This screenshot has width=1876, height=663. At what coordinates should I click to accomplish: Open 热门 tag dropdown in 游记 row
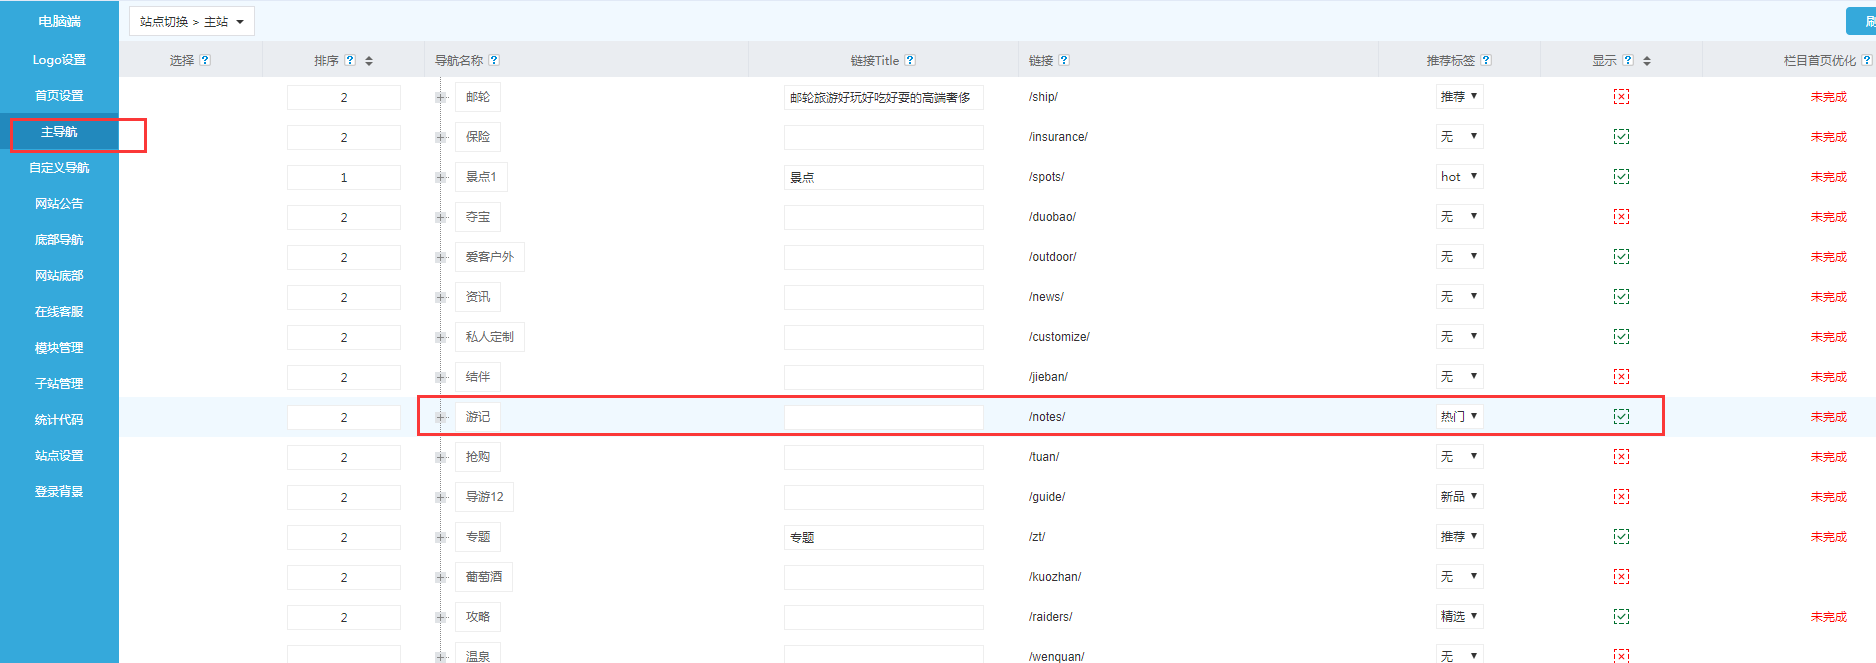click(1459, 417)
